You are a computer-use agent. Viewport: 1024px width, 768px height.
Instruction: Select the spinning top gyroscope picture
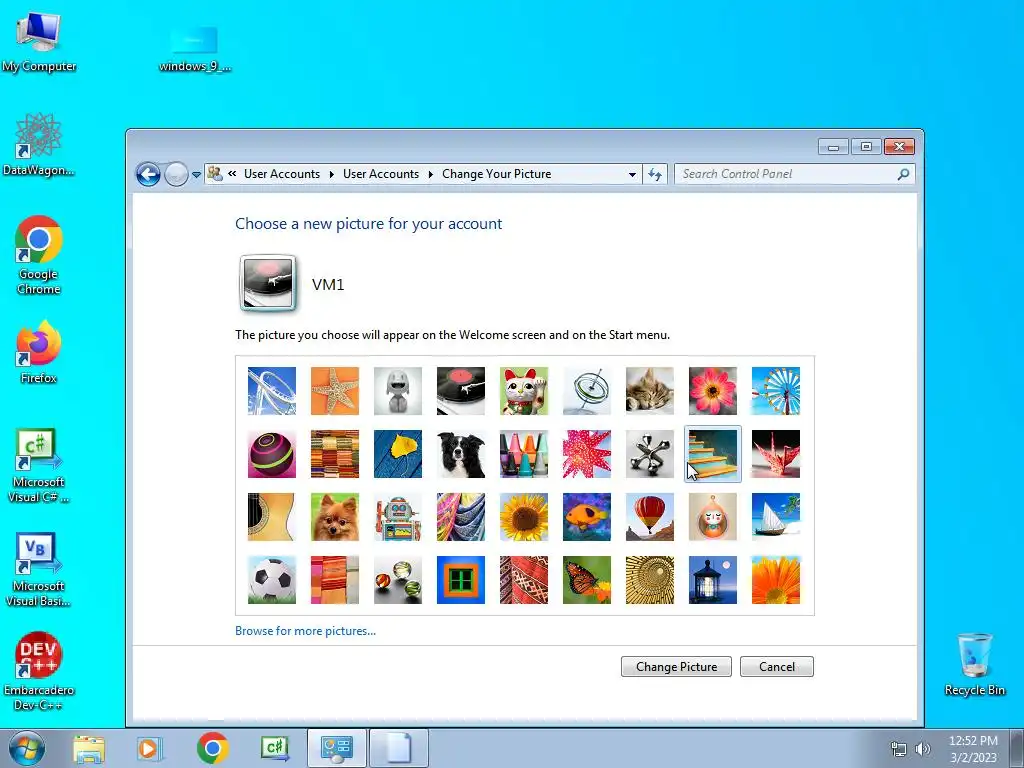(587, 391)
